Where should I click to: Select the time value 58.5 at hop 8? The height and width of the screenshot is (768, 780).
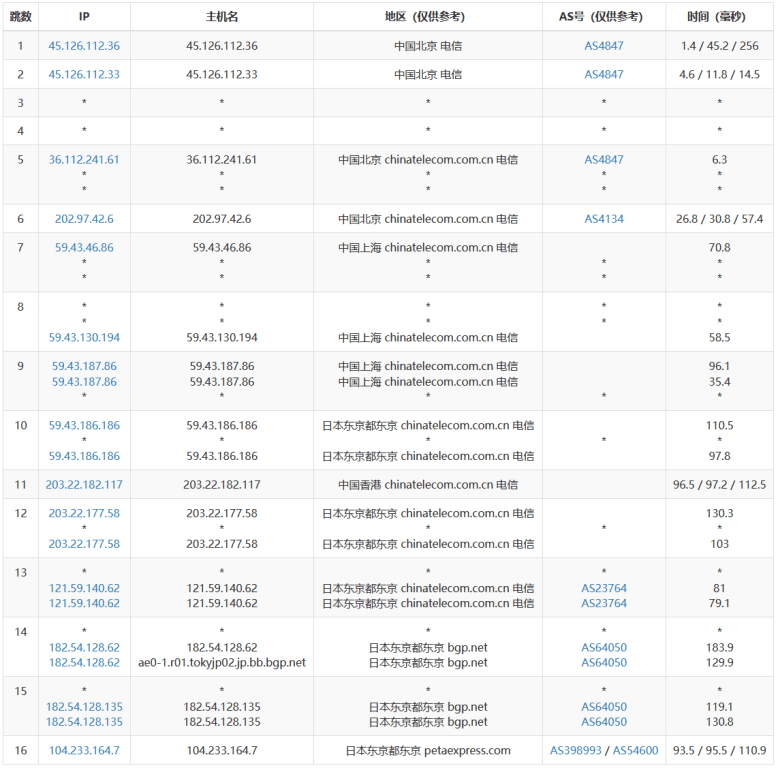[719, 338]
